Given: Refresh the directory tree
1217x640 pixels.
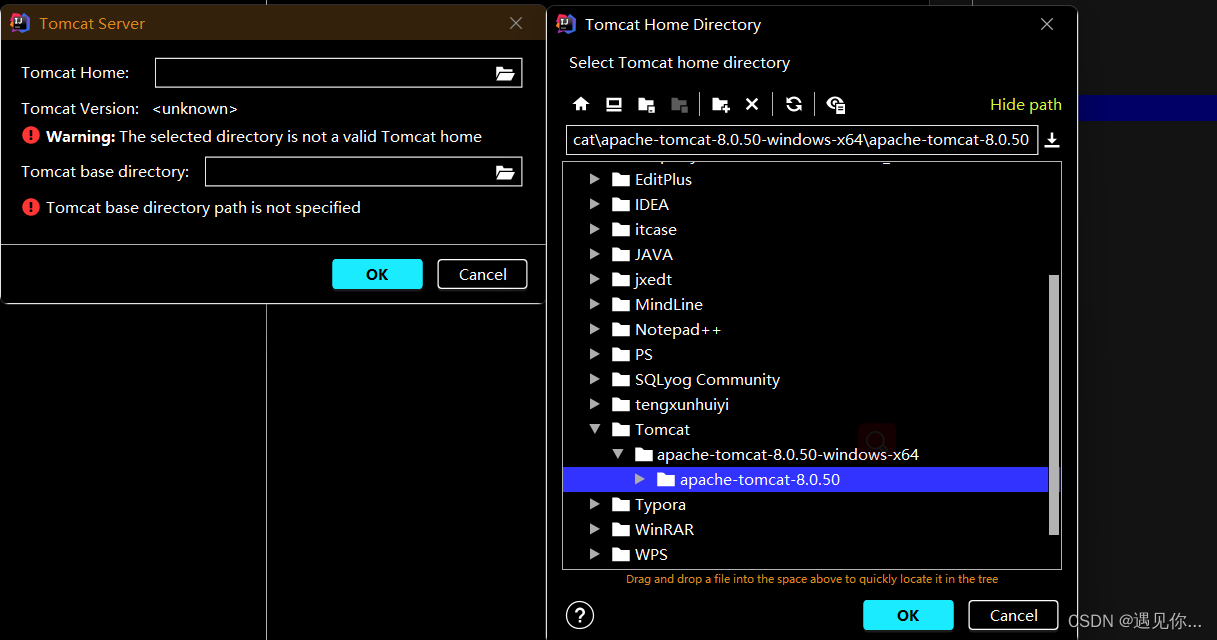Looking at the screenshot, I should pos(794,104).
